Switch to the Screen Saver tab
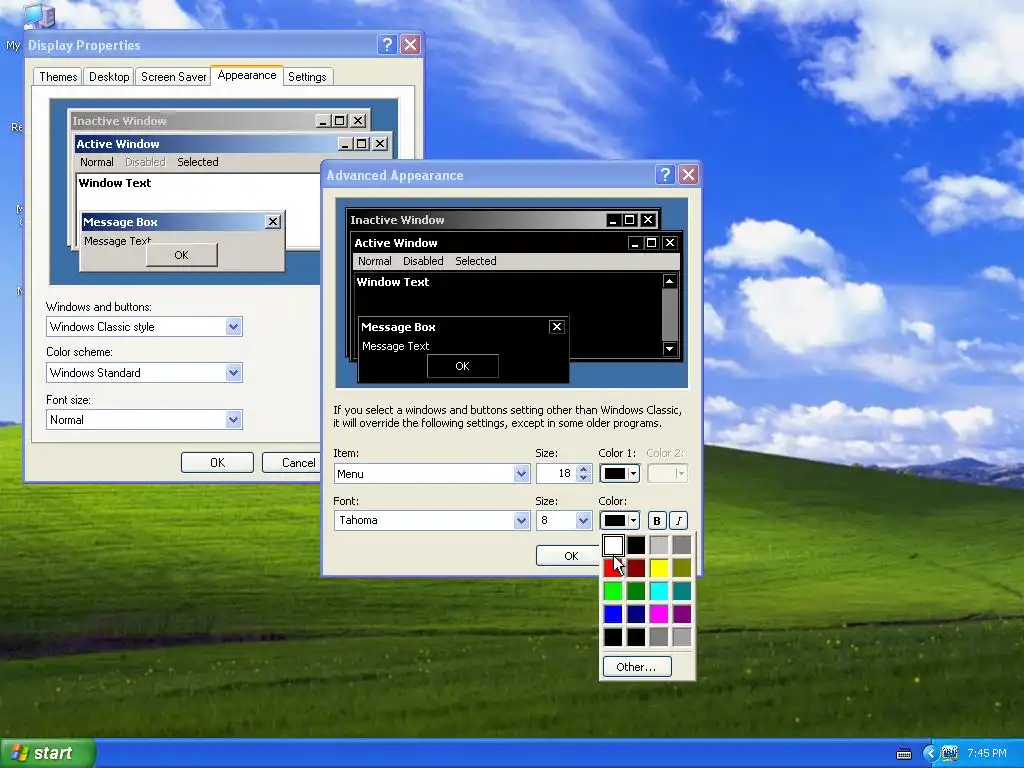Screen dimensions: 1024x768 click(x=174, y=76)
